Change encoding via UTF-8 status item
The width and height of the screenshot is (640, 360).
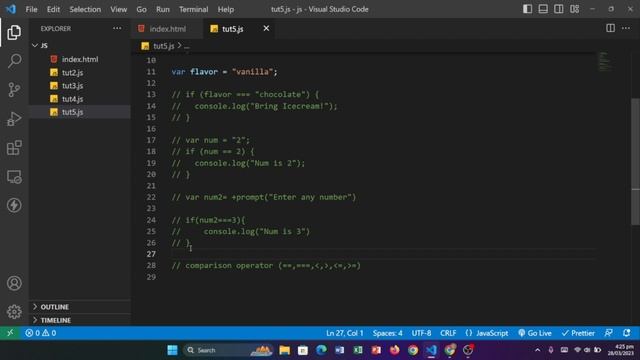coord(421,333)
